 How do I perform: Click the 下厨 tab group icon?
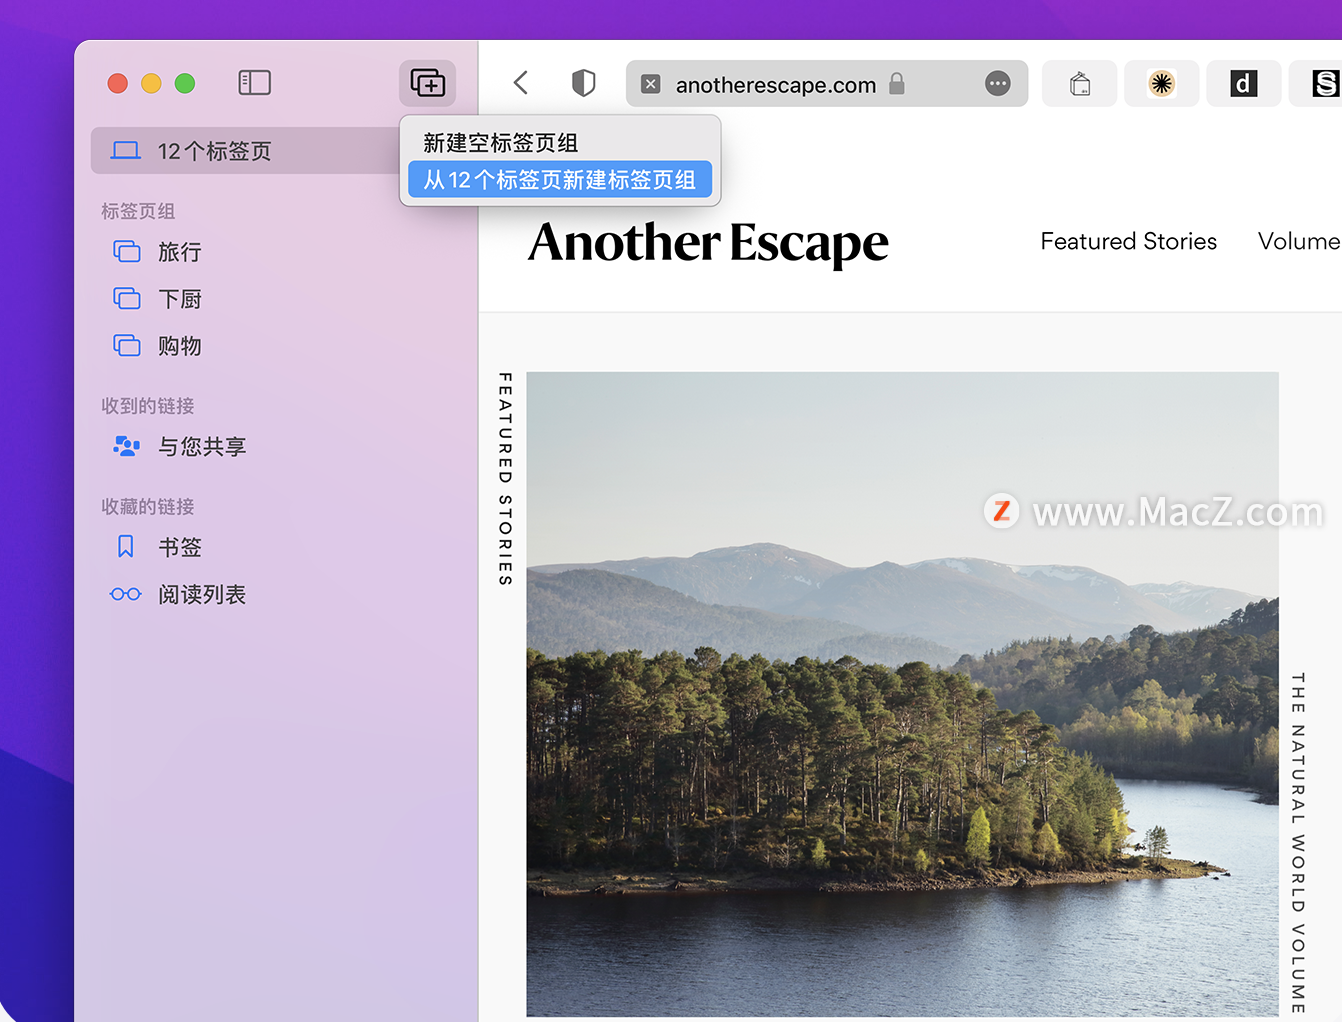click(x=127, y=298)
